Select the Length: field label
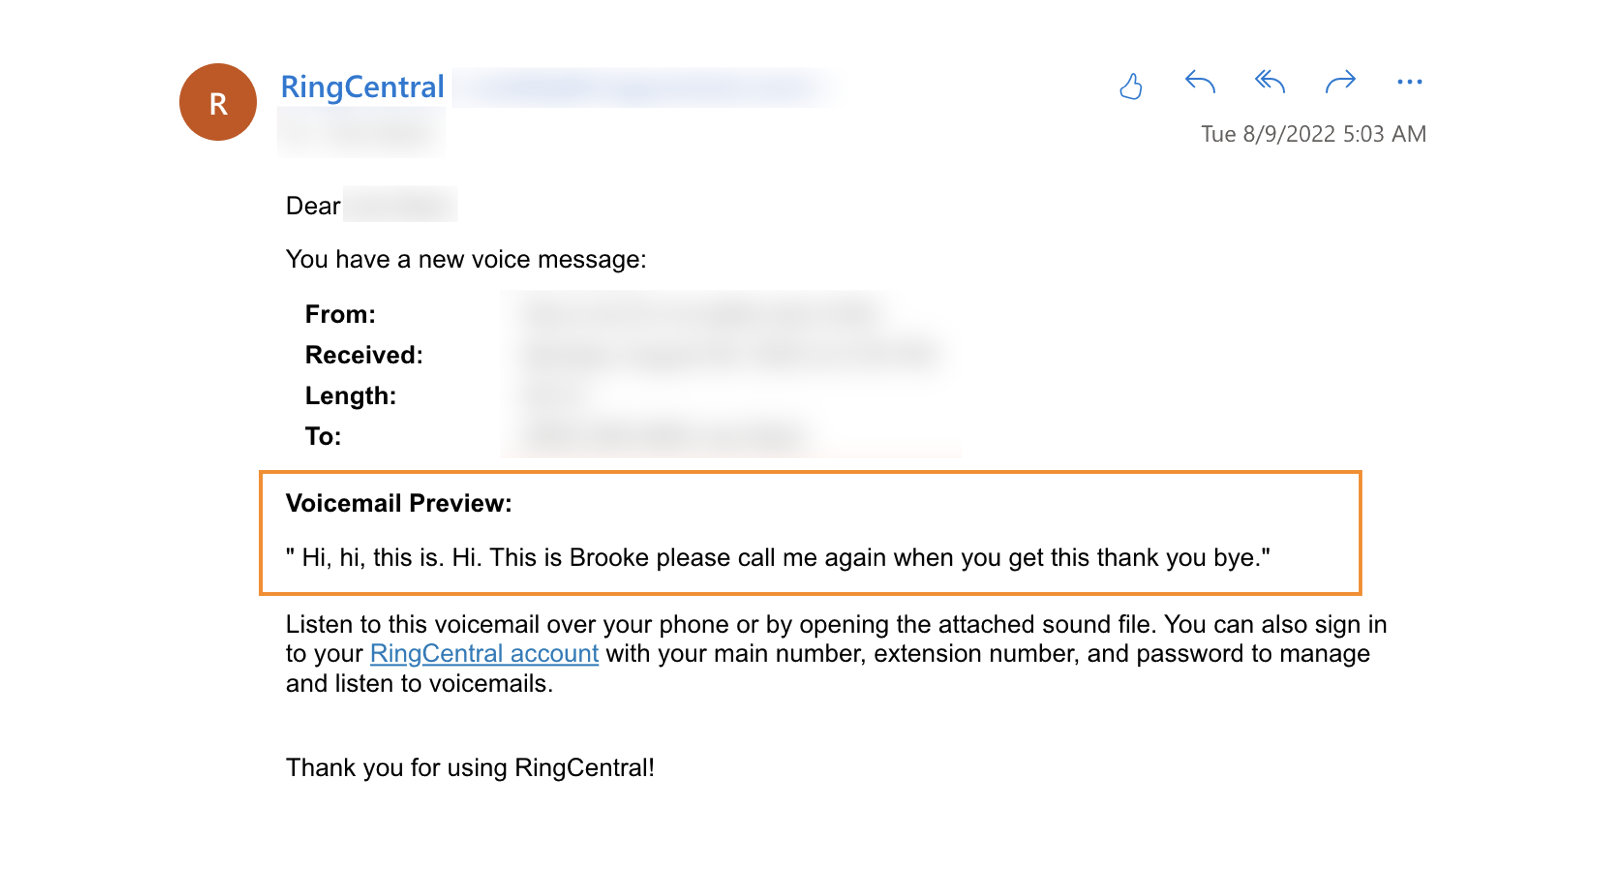This screenshot has height=880, width=1600. [351, 396]
